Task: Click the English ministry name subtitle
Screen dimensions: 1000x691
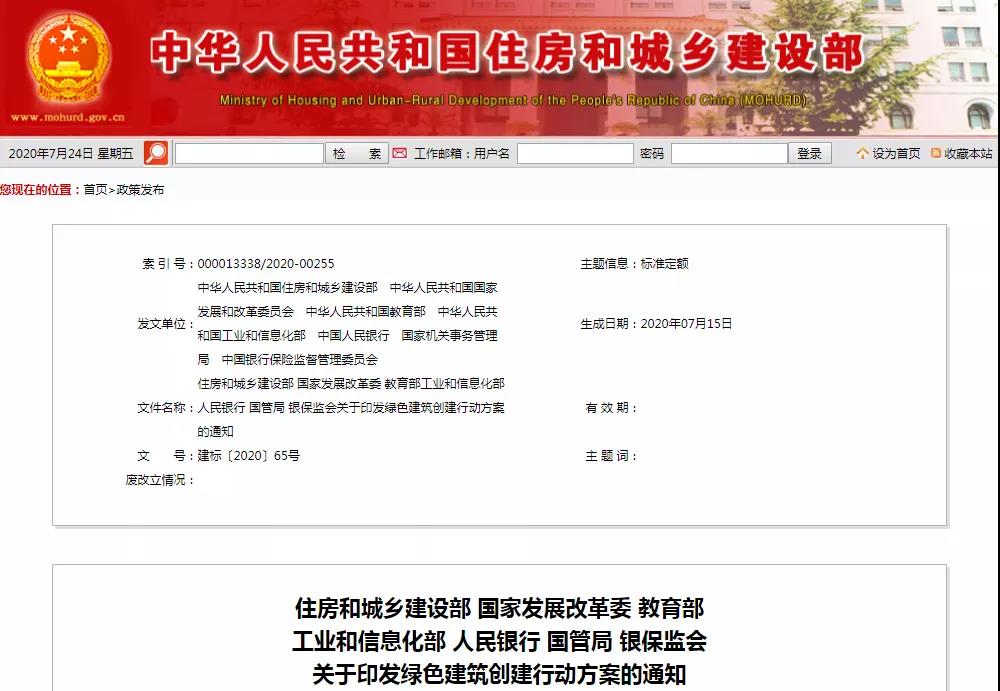Action: point(513,100)
